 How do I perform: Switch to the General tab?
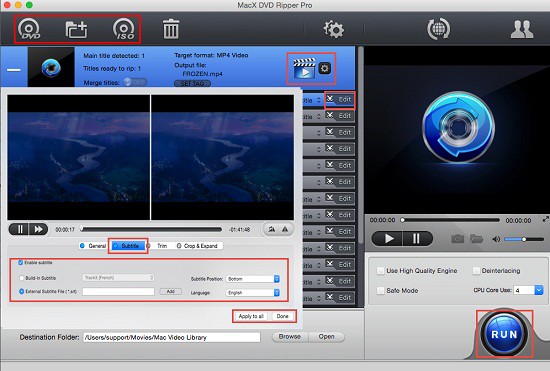[93, 246]
